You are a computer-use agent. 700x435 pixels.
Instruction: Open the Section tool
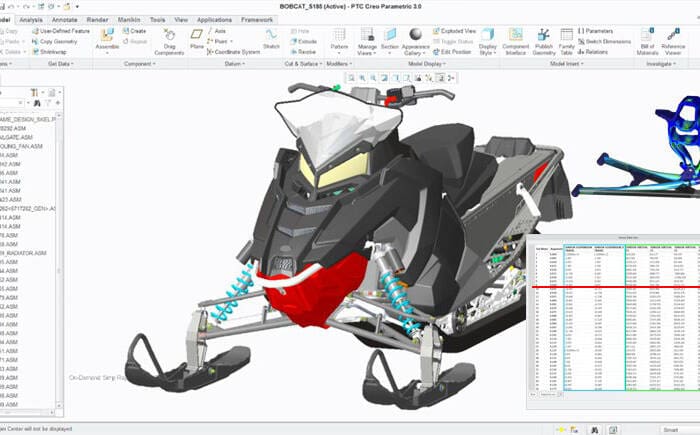[x=390, y=39]
